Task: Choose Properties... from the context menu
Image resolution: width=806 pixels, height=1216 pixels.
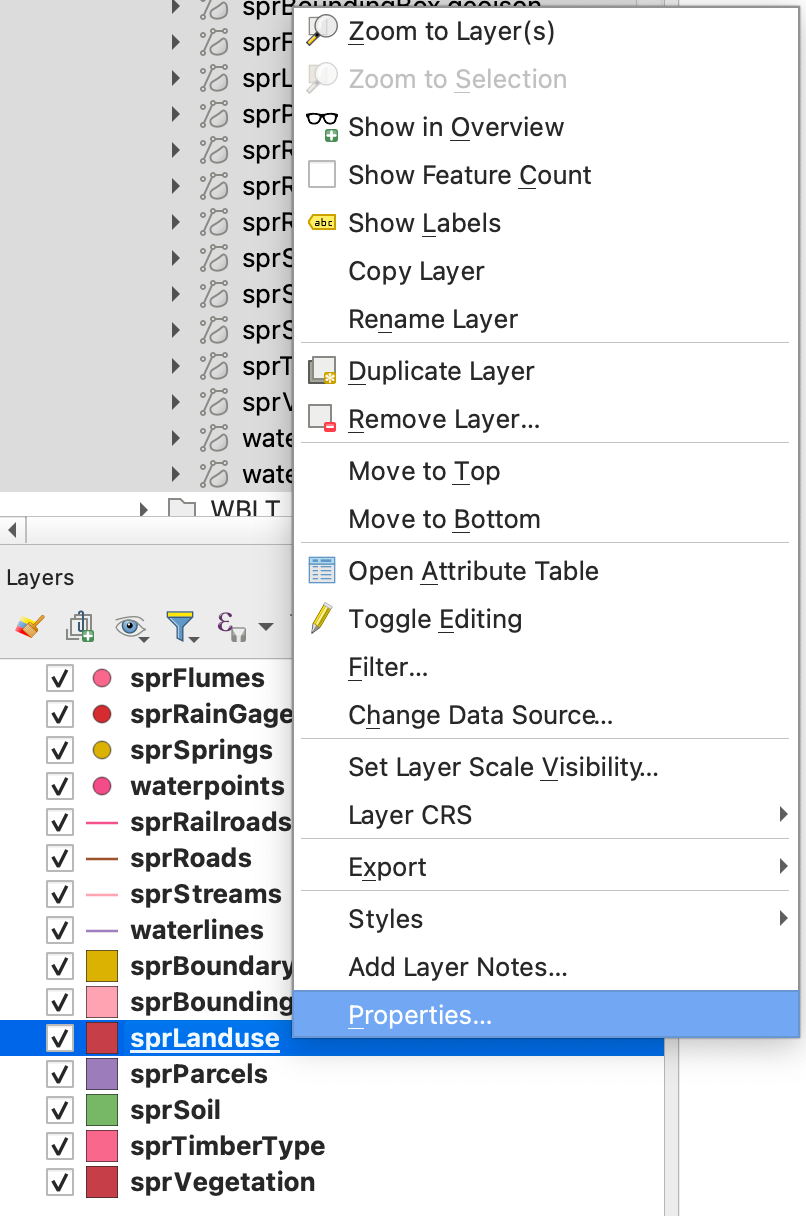Action: click(420, 1015)
